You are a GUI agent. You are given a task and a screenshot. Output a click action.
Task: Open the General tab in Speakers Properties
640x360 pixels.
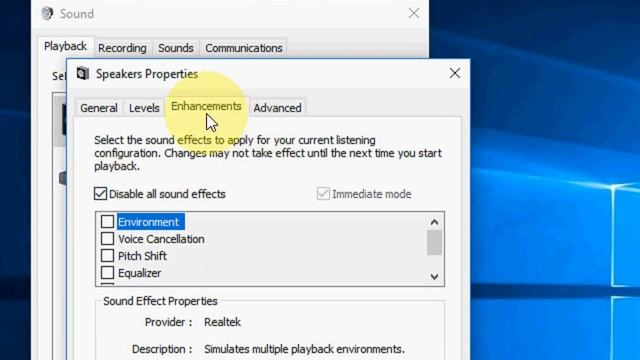point(99,108)
